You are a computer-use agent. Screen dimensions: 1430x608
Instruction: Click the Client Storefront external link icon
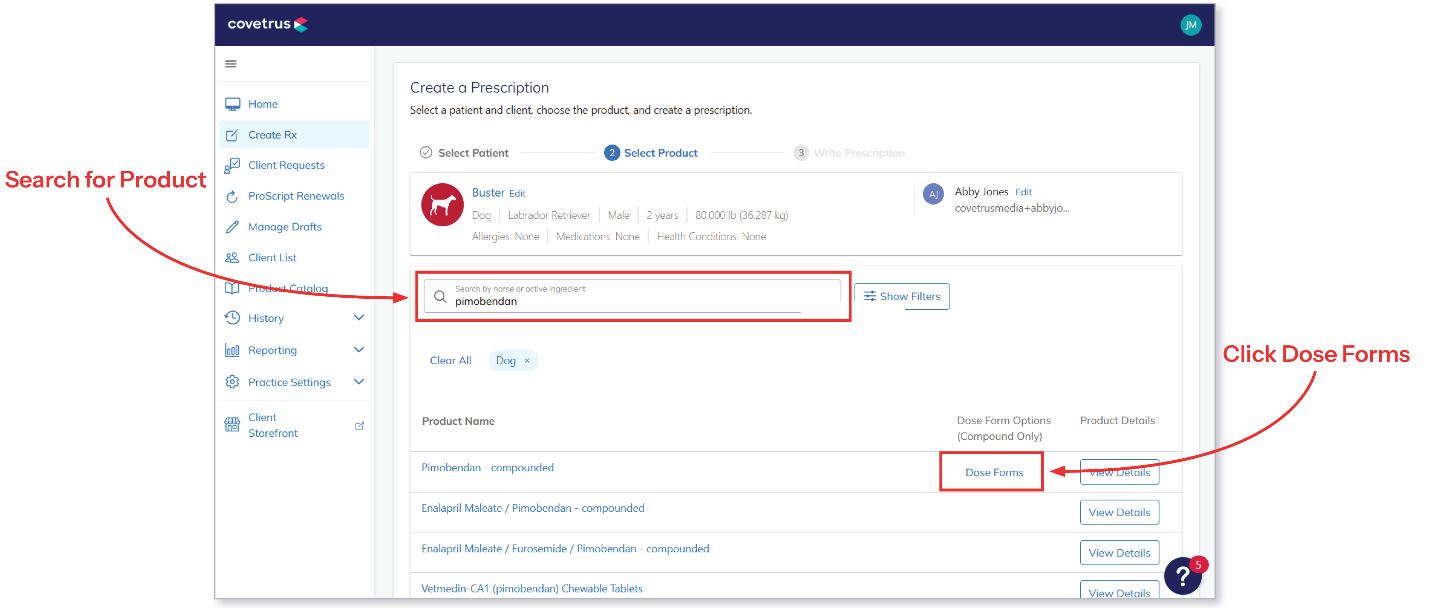(x=360, y=426)
